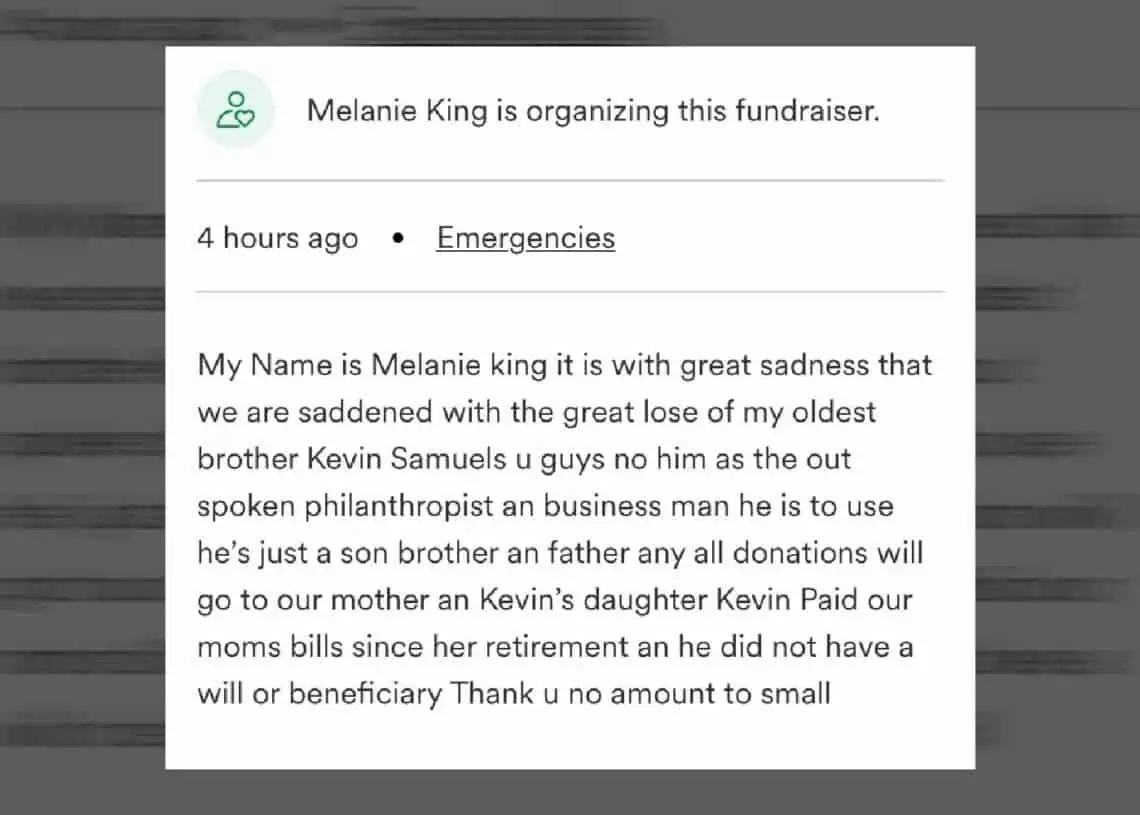
Task: Click the organizer heart-person icon
Action: tap(235, 110)
